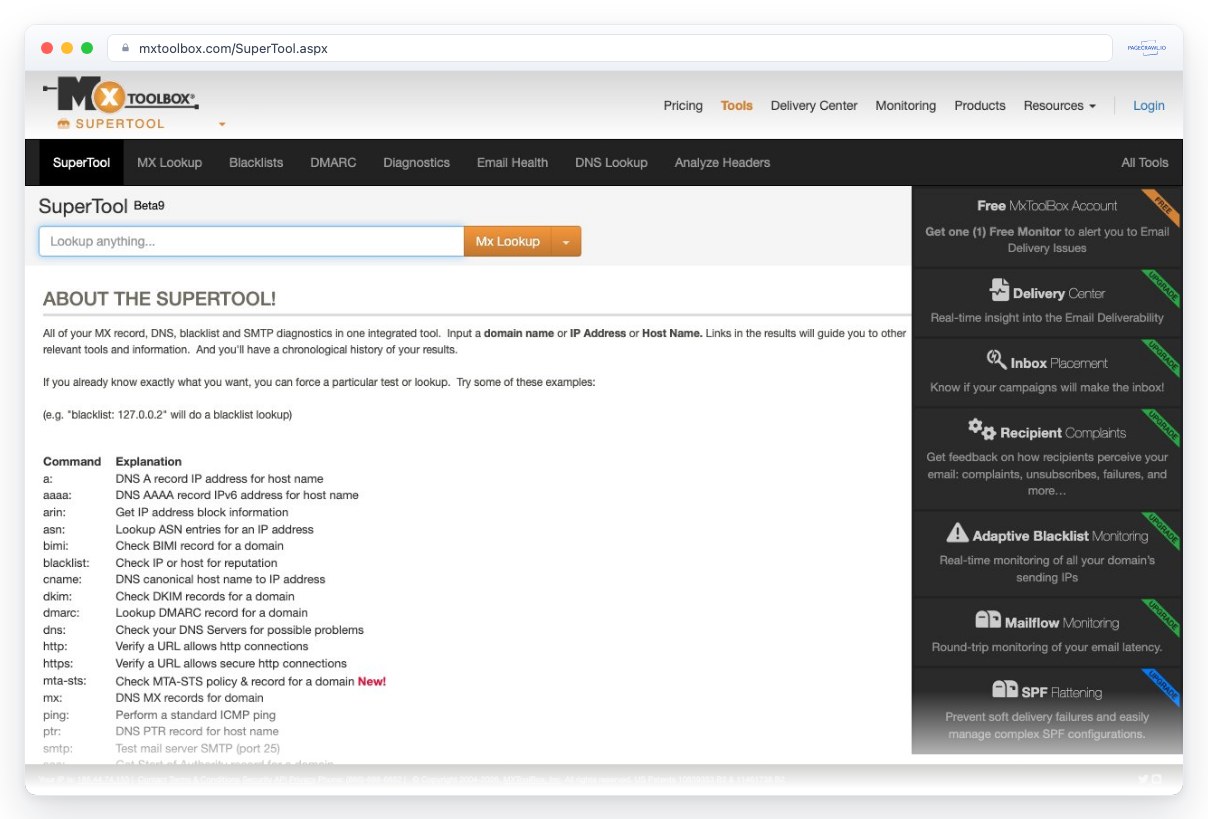Select Tools in top navigation
Image resolution: width=1208 pixels, height=819 pixels.
click(737, 105)
